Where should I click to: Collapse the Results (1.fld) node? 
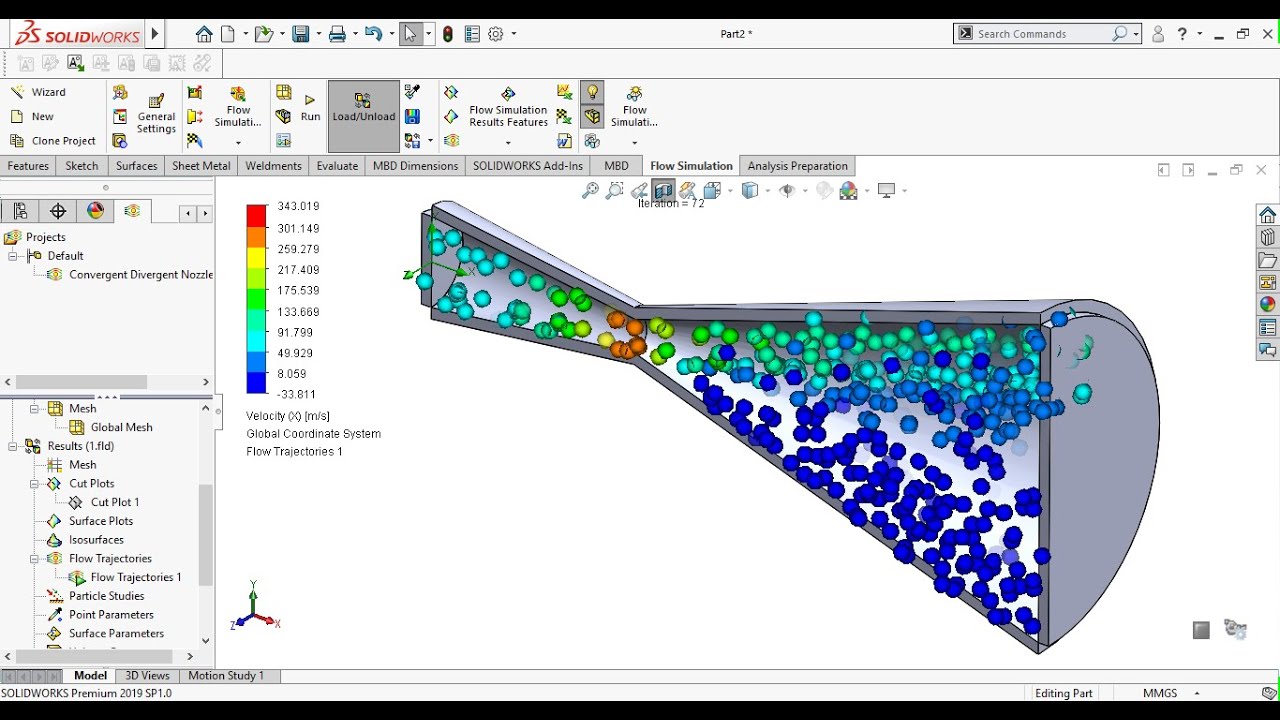(14, 446)
